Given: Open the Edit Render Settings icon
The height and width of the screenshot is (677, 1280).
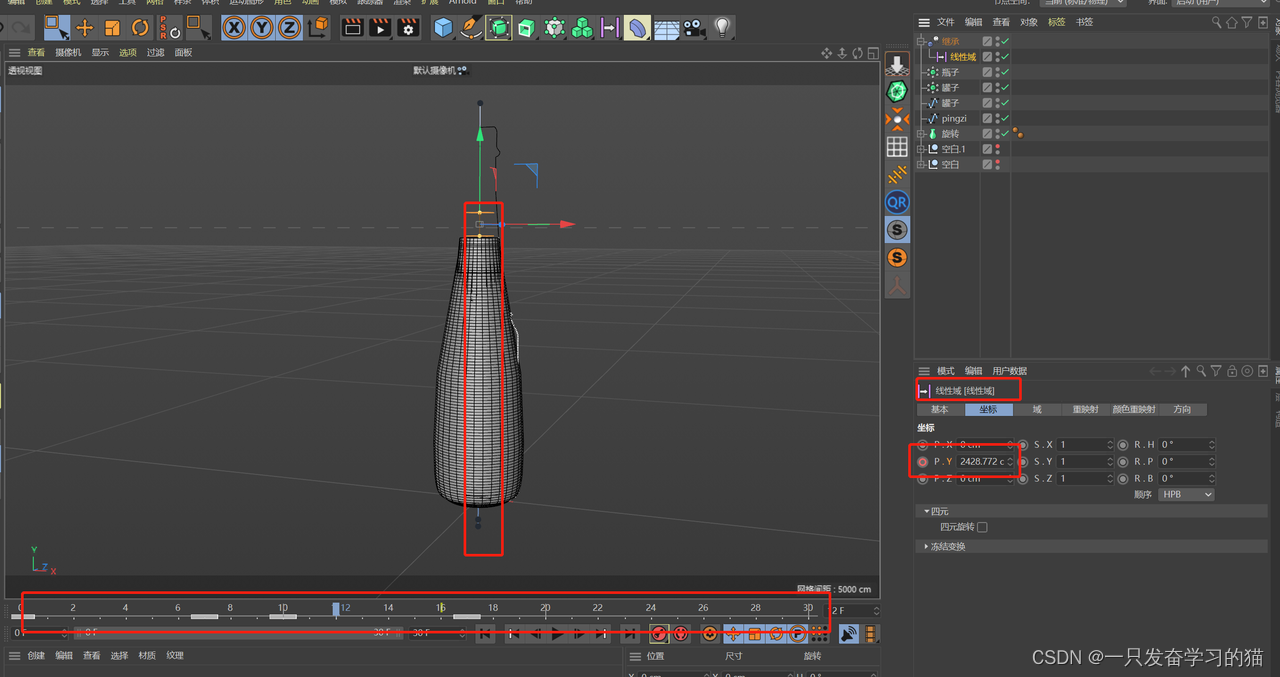Looking at the screenshot, I should pyautogui.click(x=408, y=28).
